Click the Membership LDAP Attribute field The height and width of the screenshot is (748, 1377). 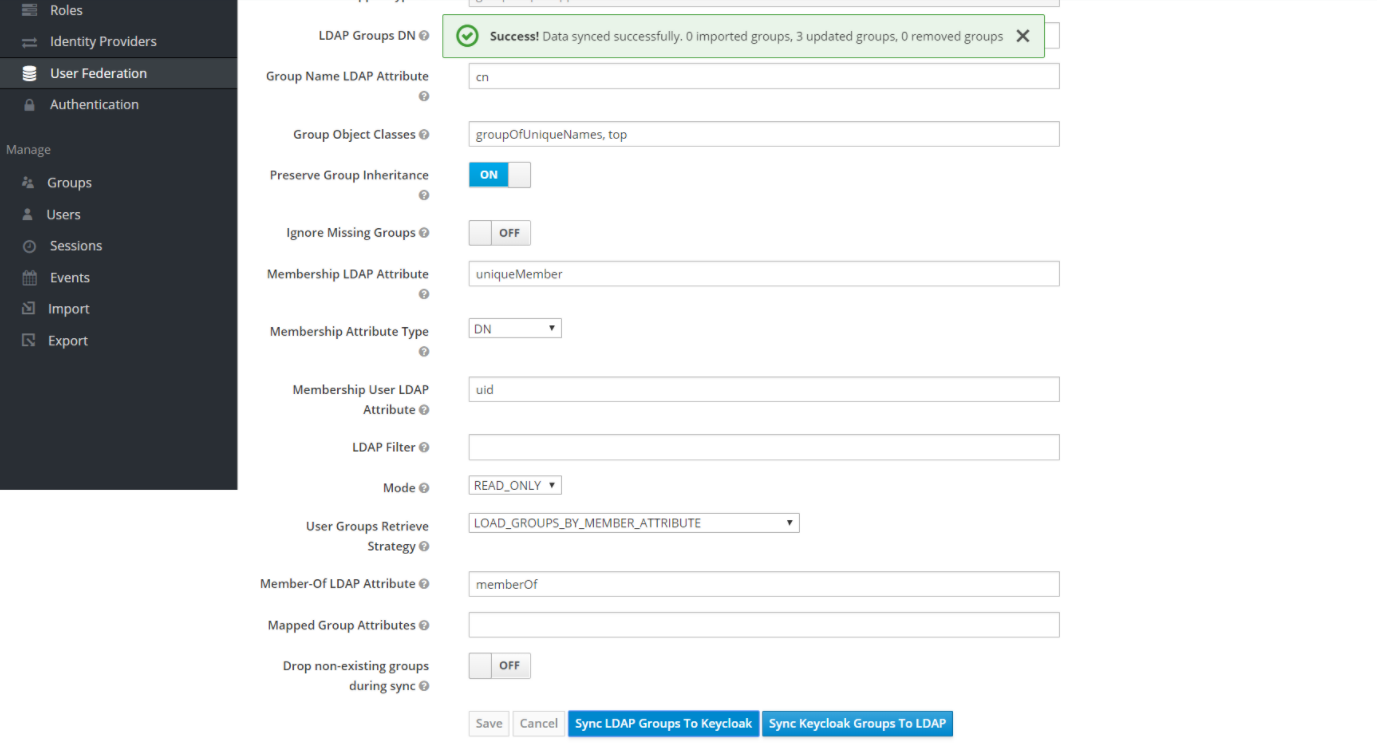click(x=764, y=274)
